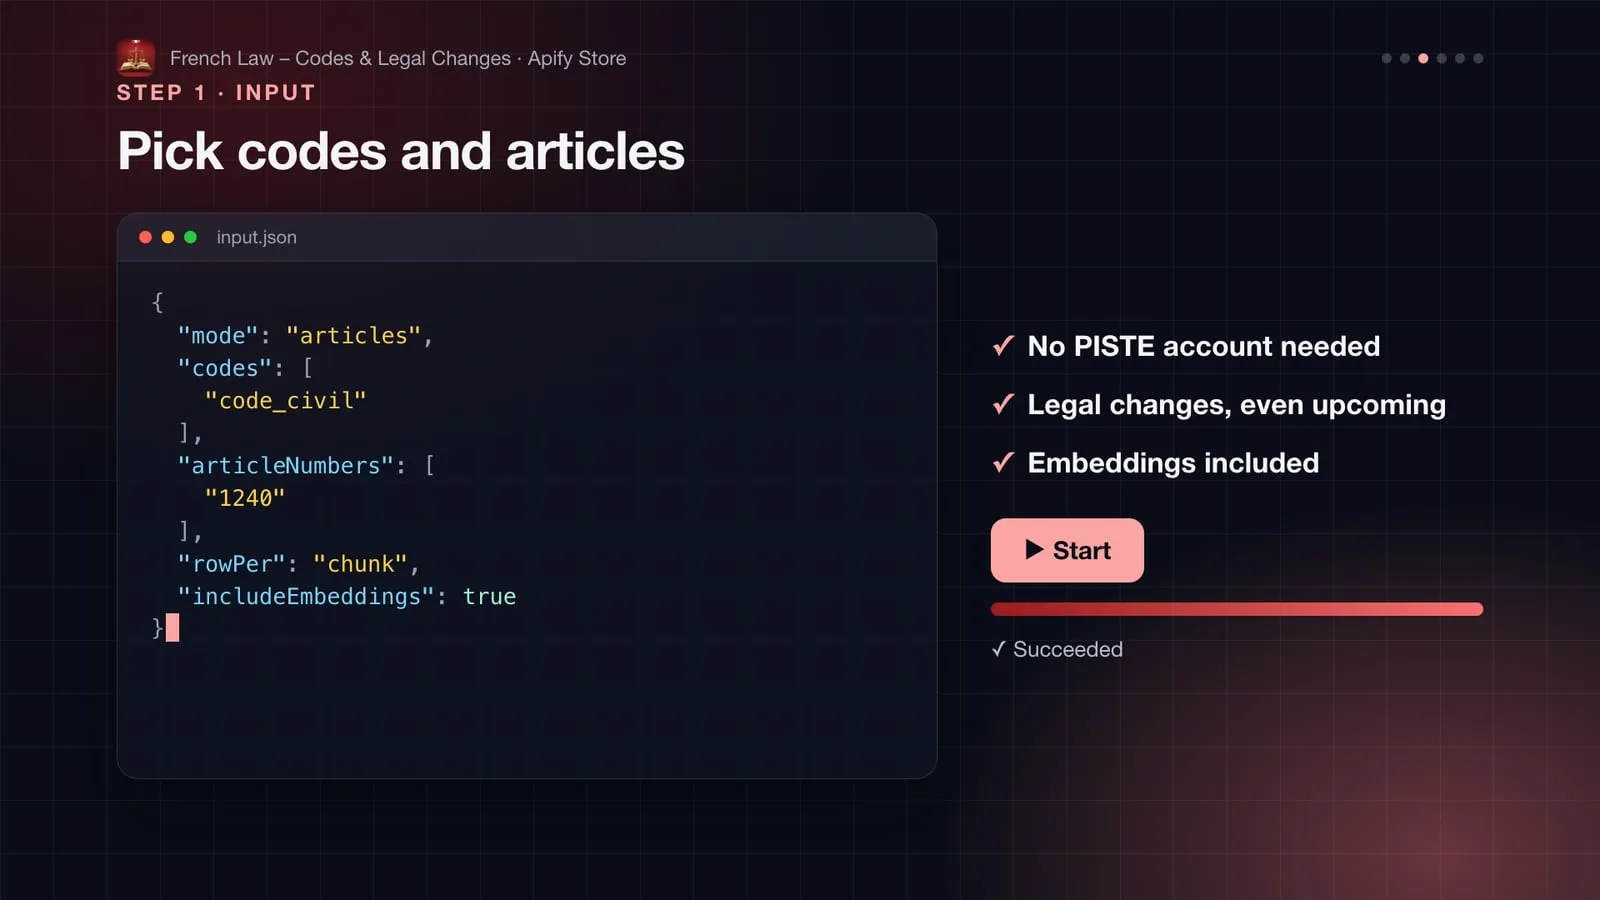Click the green window dot in input.json
This screenshot has width=1600, height=900.
point(190,237)
